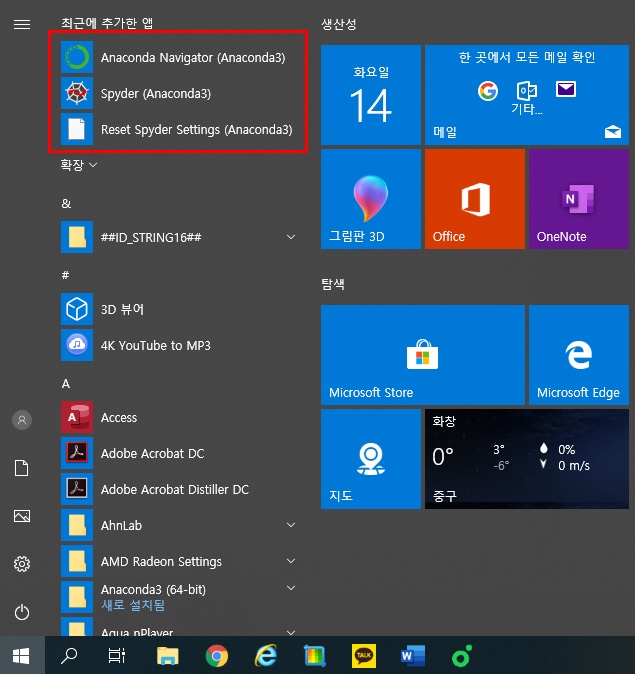Launch 4K YouTube to MP3
Image resolution: width=635 pixels, height=674 pixels.
pos(180,345)
